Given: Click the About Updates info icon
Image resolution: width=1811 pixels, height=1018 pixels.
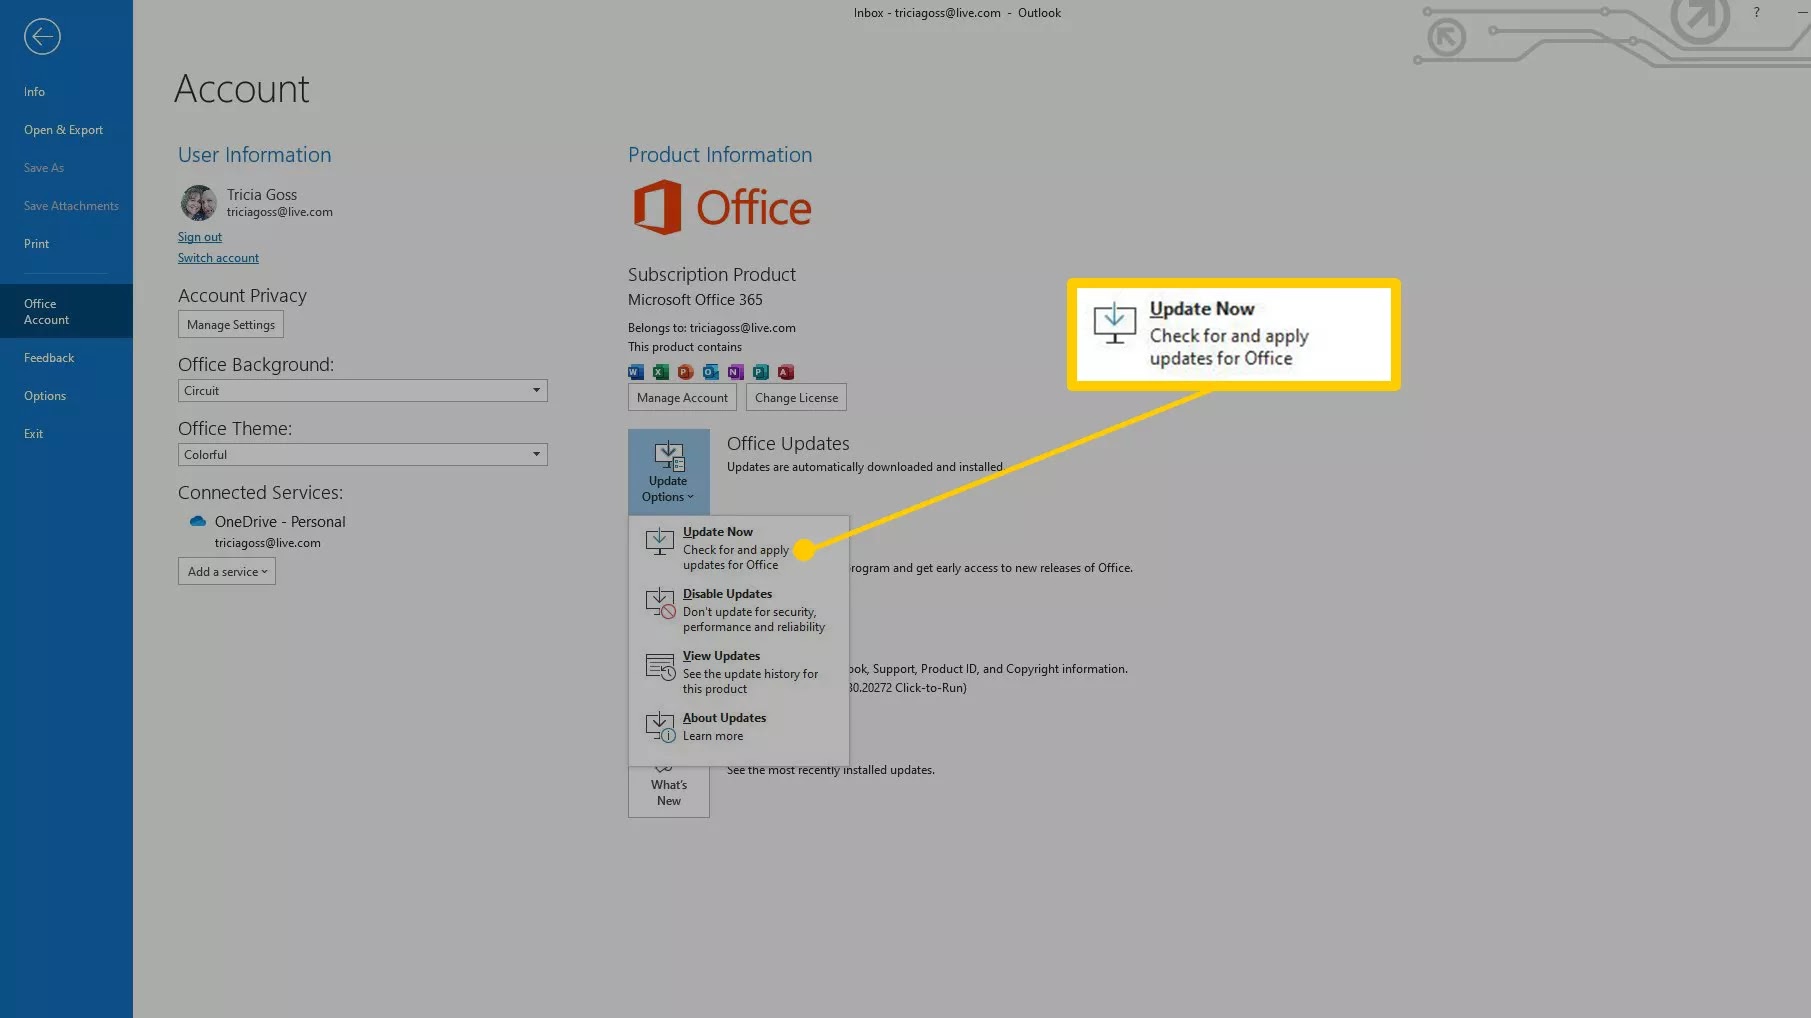Looking at the screenshot, I should (660, 727).
